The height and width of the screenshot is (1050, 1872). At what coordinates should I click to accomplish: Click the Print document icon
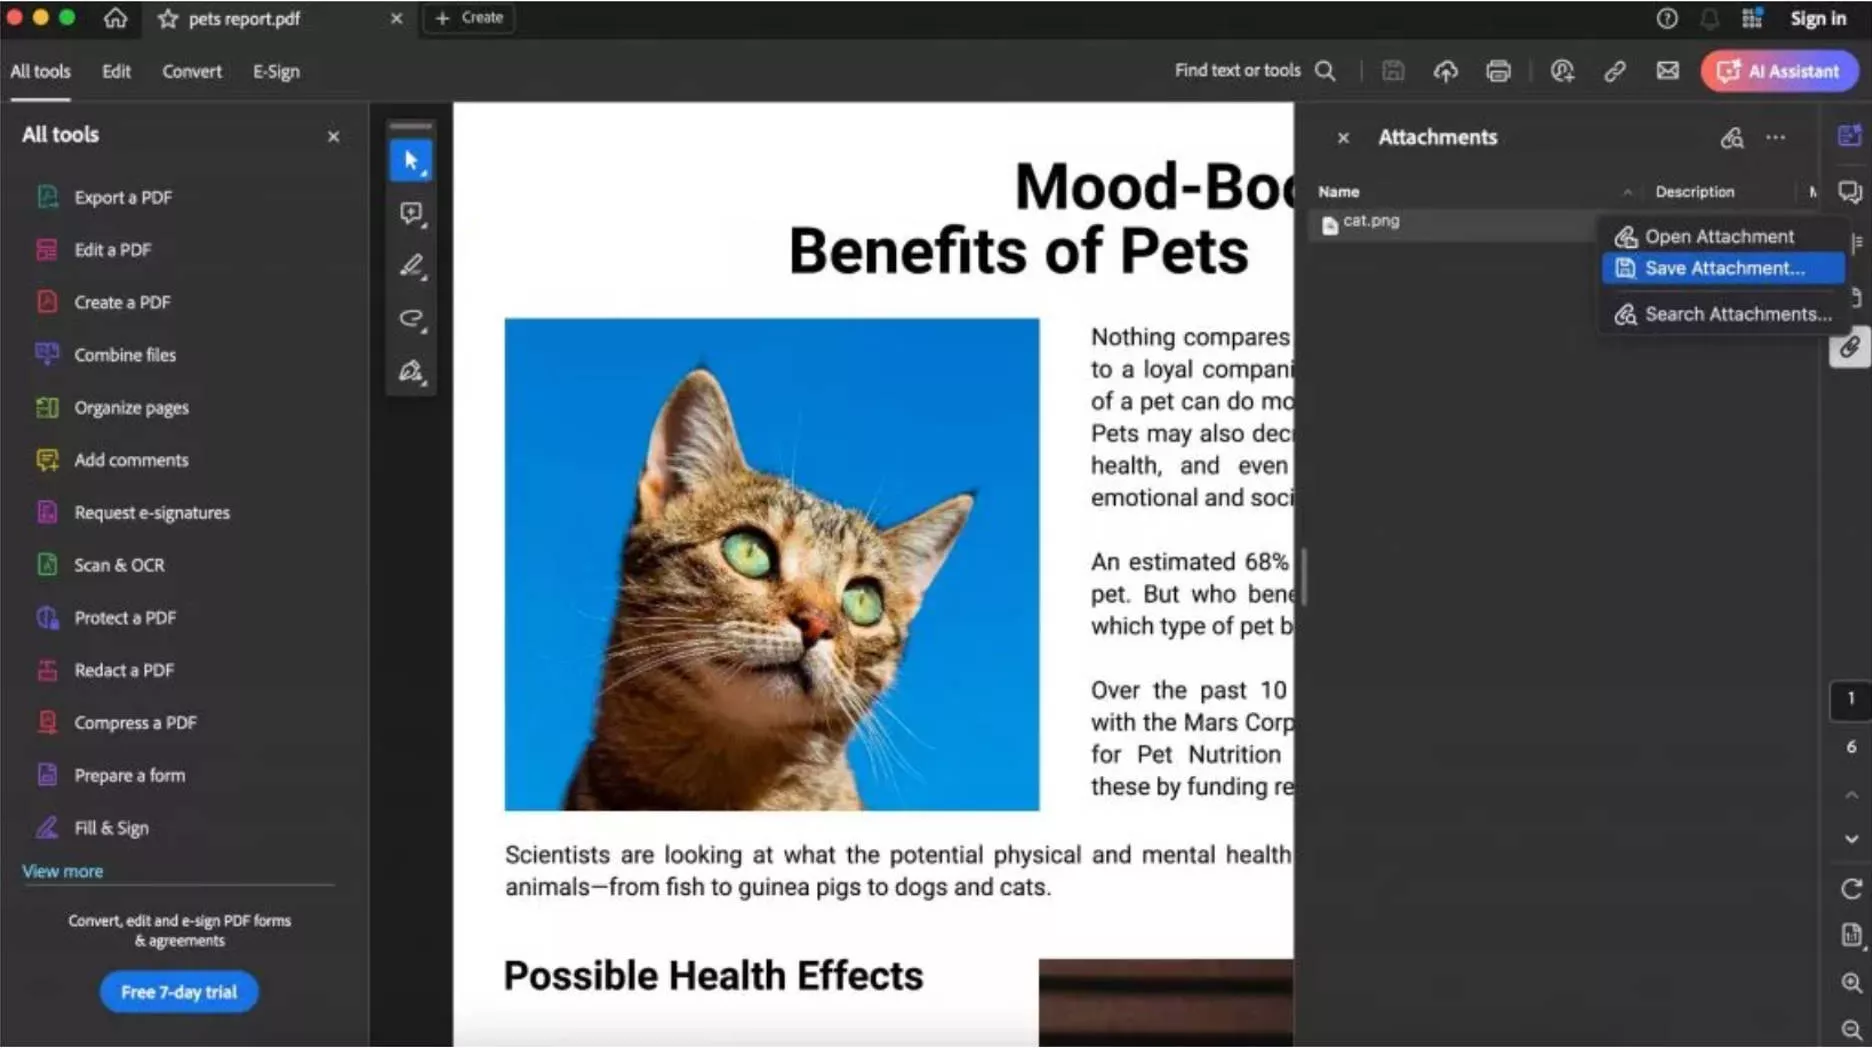[x=1498, y=71]
